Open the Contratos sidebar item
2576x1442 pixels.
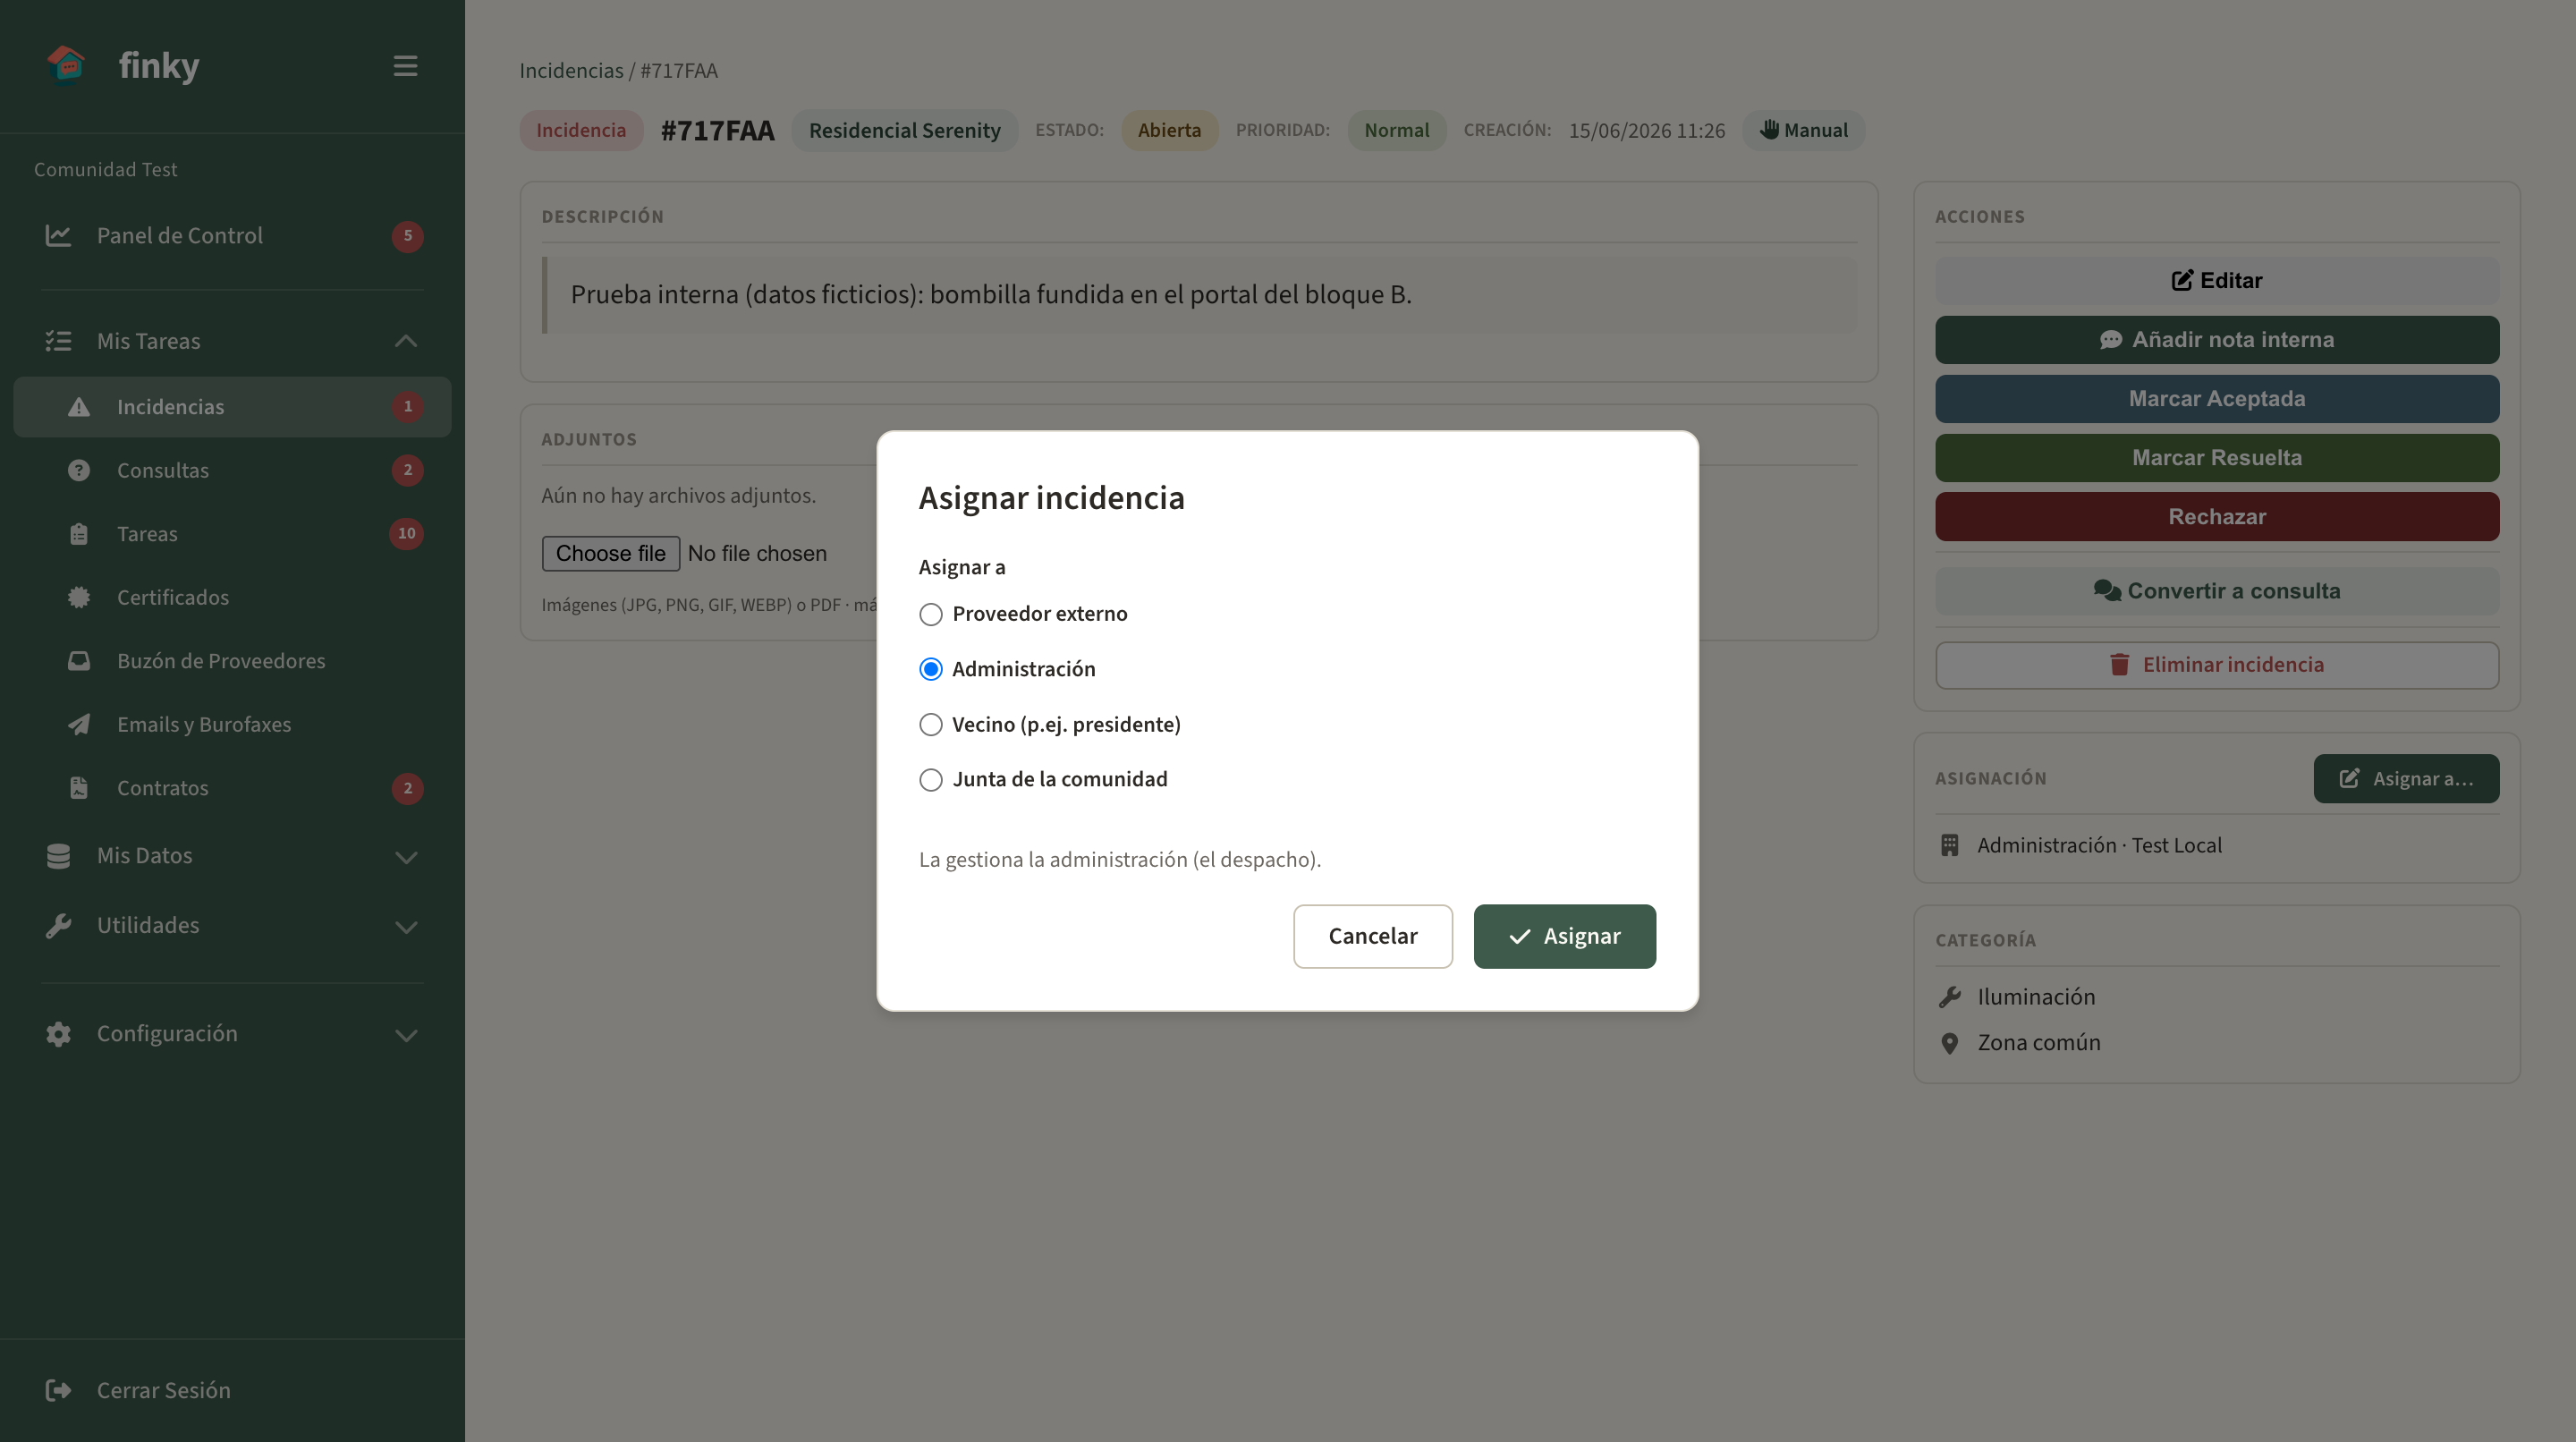coord(232,788)
